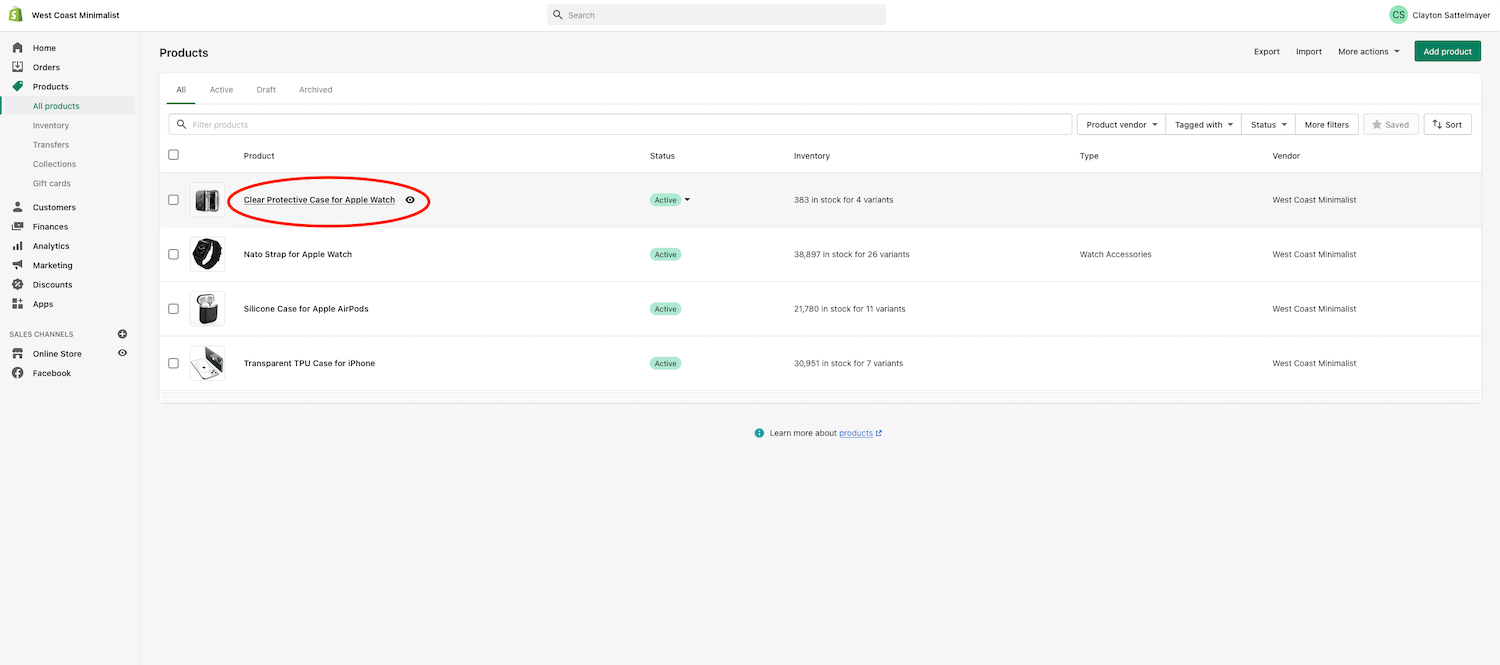Click Clear Protective Case thumbnail
The image size is (1500, 665).
coord(207,200)
